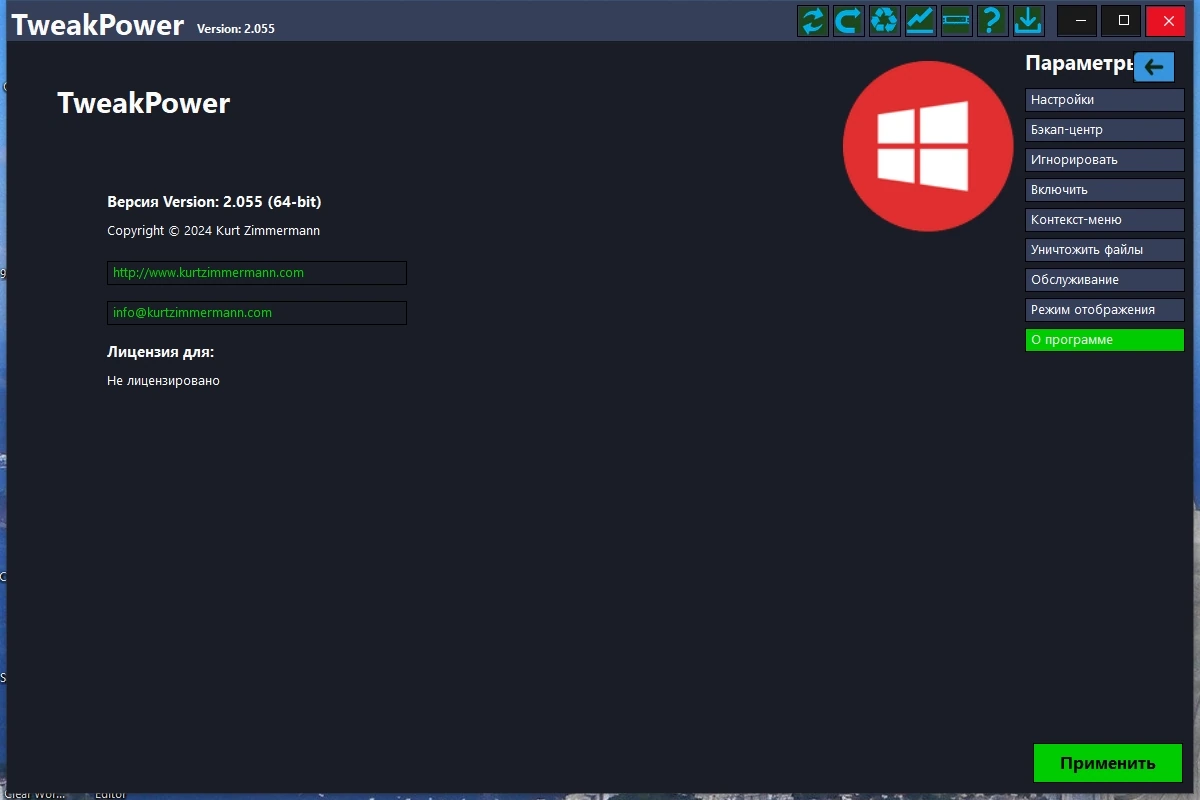Select the Обслуживание menu entry

point(1105,280)
